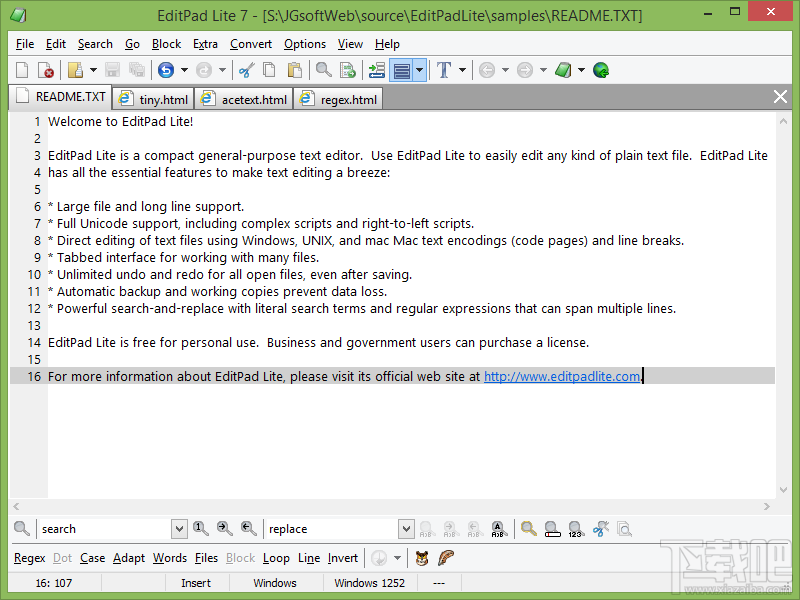Toggle the Loop search option
The width and height of the screenshot is (800, 600).
276,558
